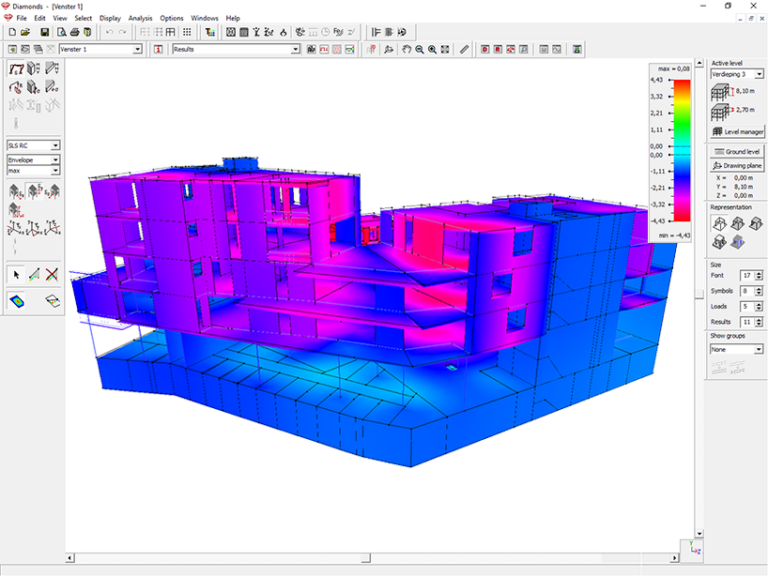Select the arrow pointer selection tool
The image size is (768, 576).
[15, 274]
